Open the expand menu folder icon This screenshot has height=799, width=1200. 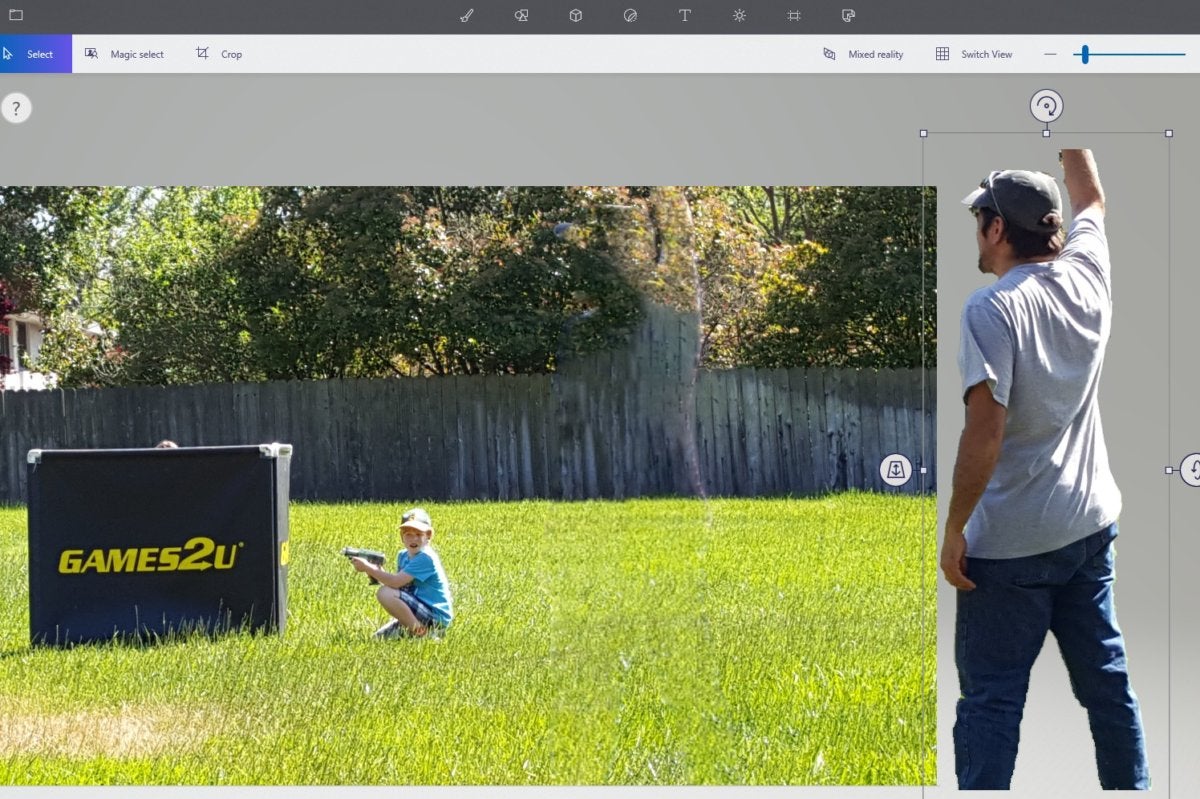click(16, 15)
